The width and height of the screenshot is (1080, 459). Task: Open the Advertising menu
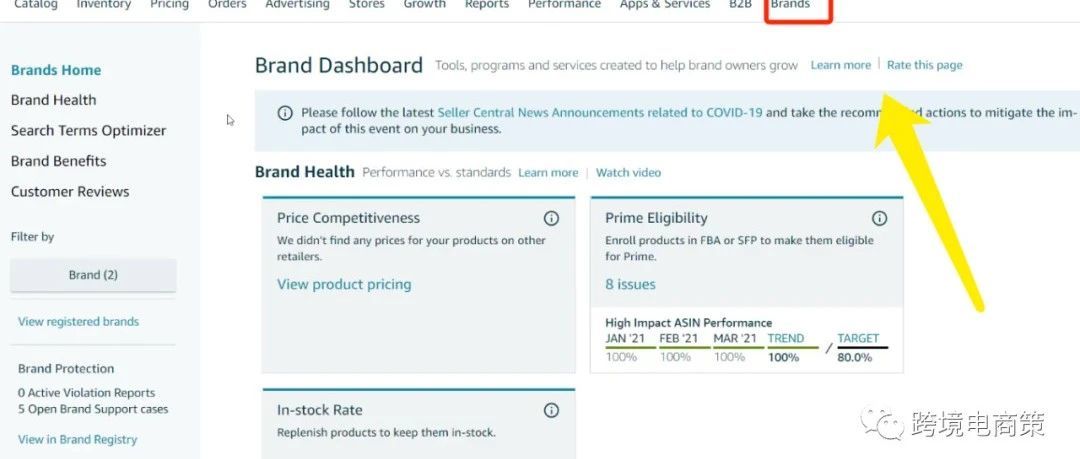[x=297, y=5]
